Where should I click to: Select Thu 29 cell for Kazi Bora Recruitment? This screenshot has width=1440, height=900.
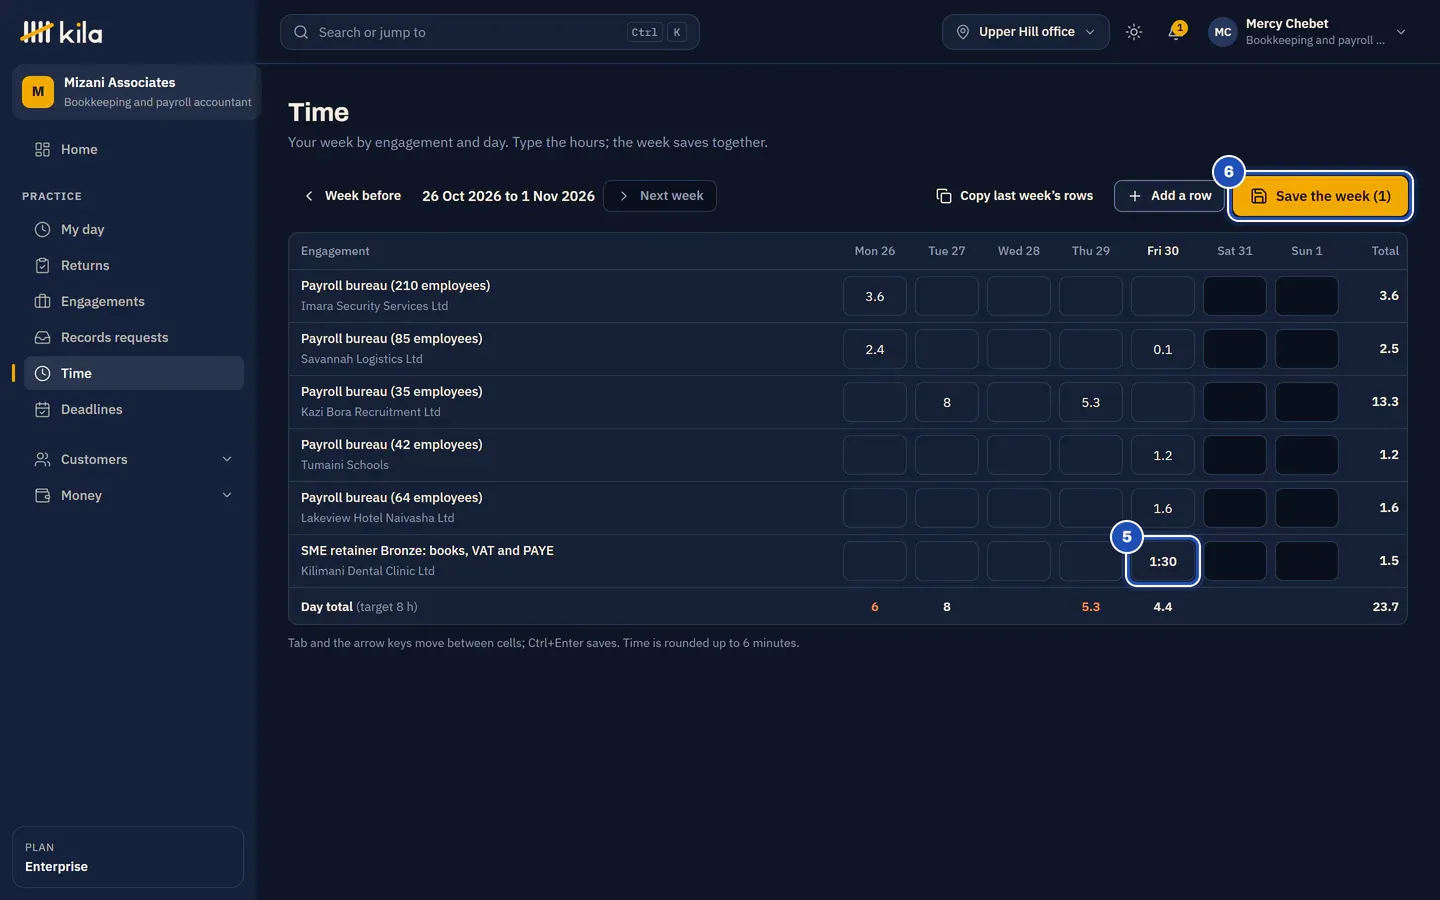[x=1091, y=402]
